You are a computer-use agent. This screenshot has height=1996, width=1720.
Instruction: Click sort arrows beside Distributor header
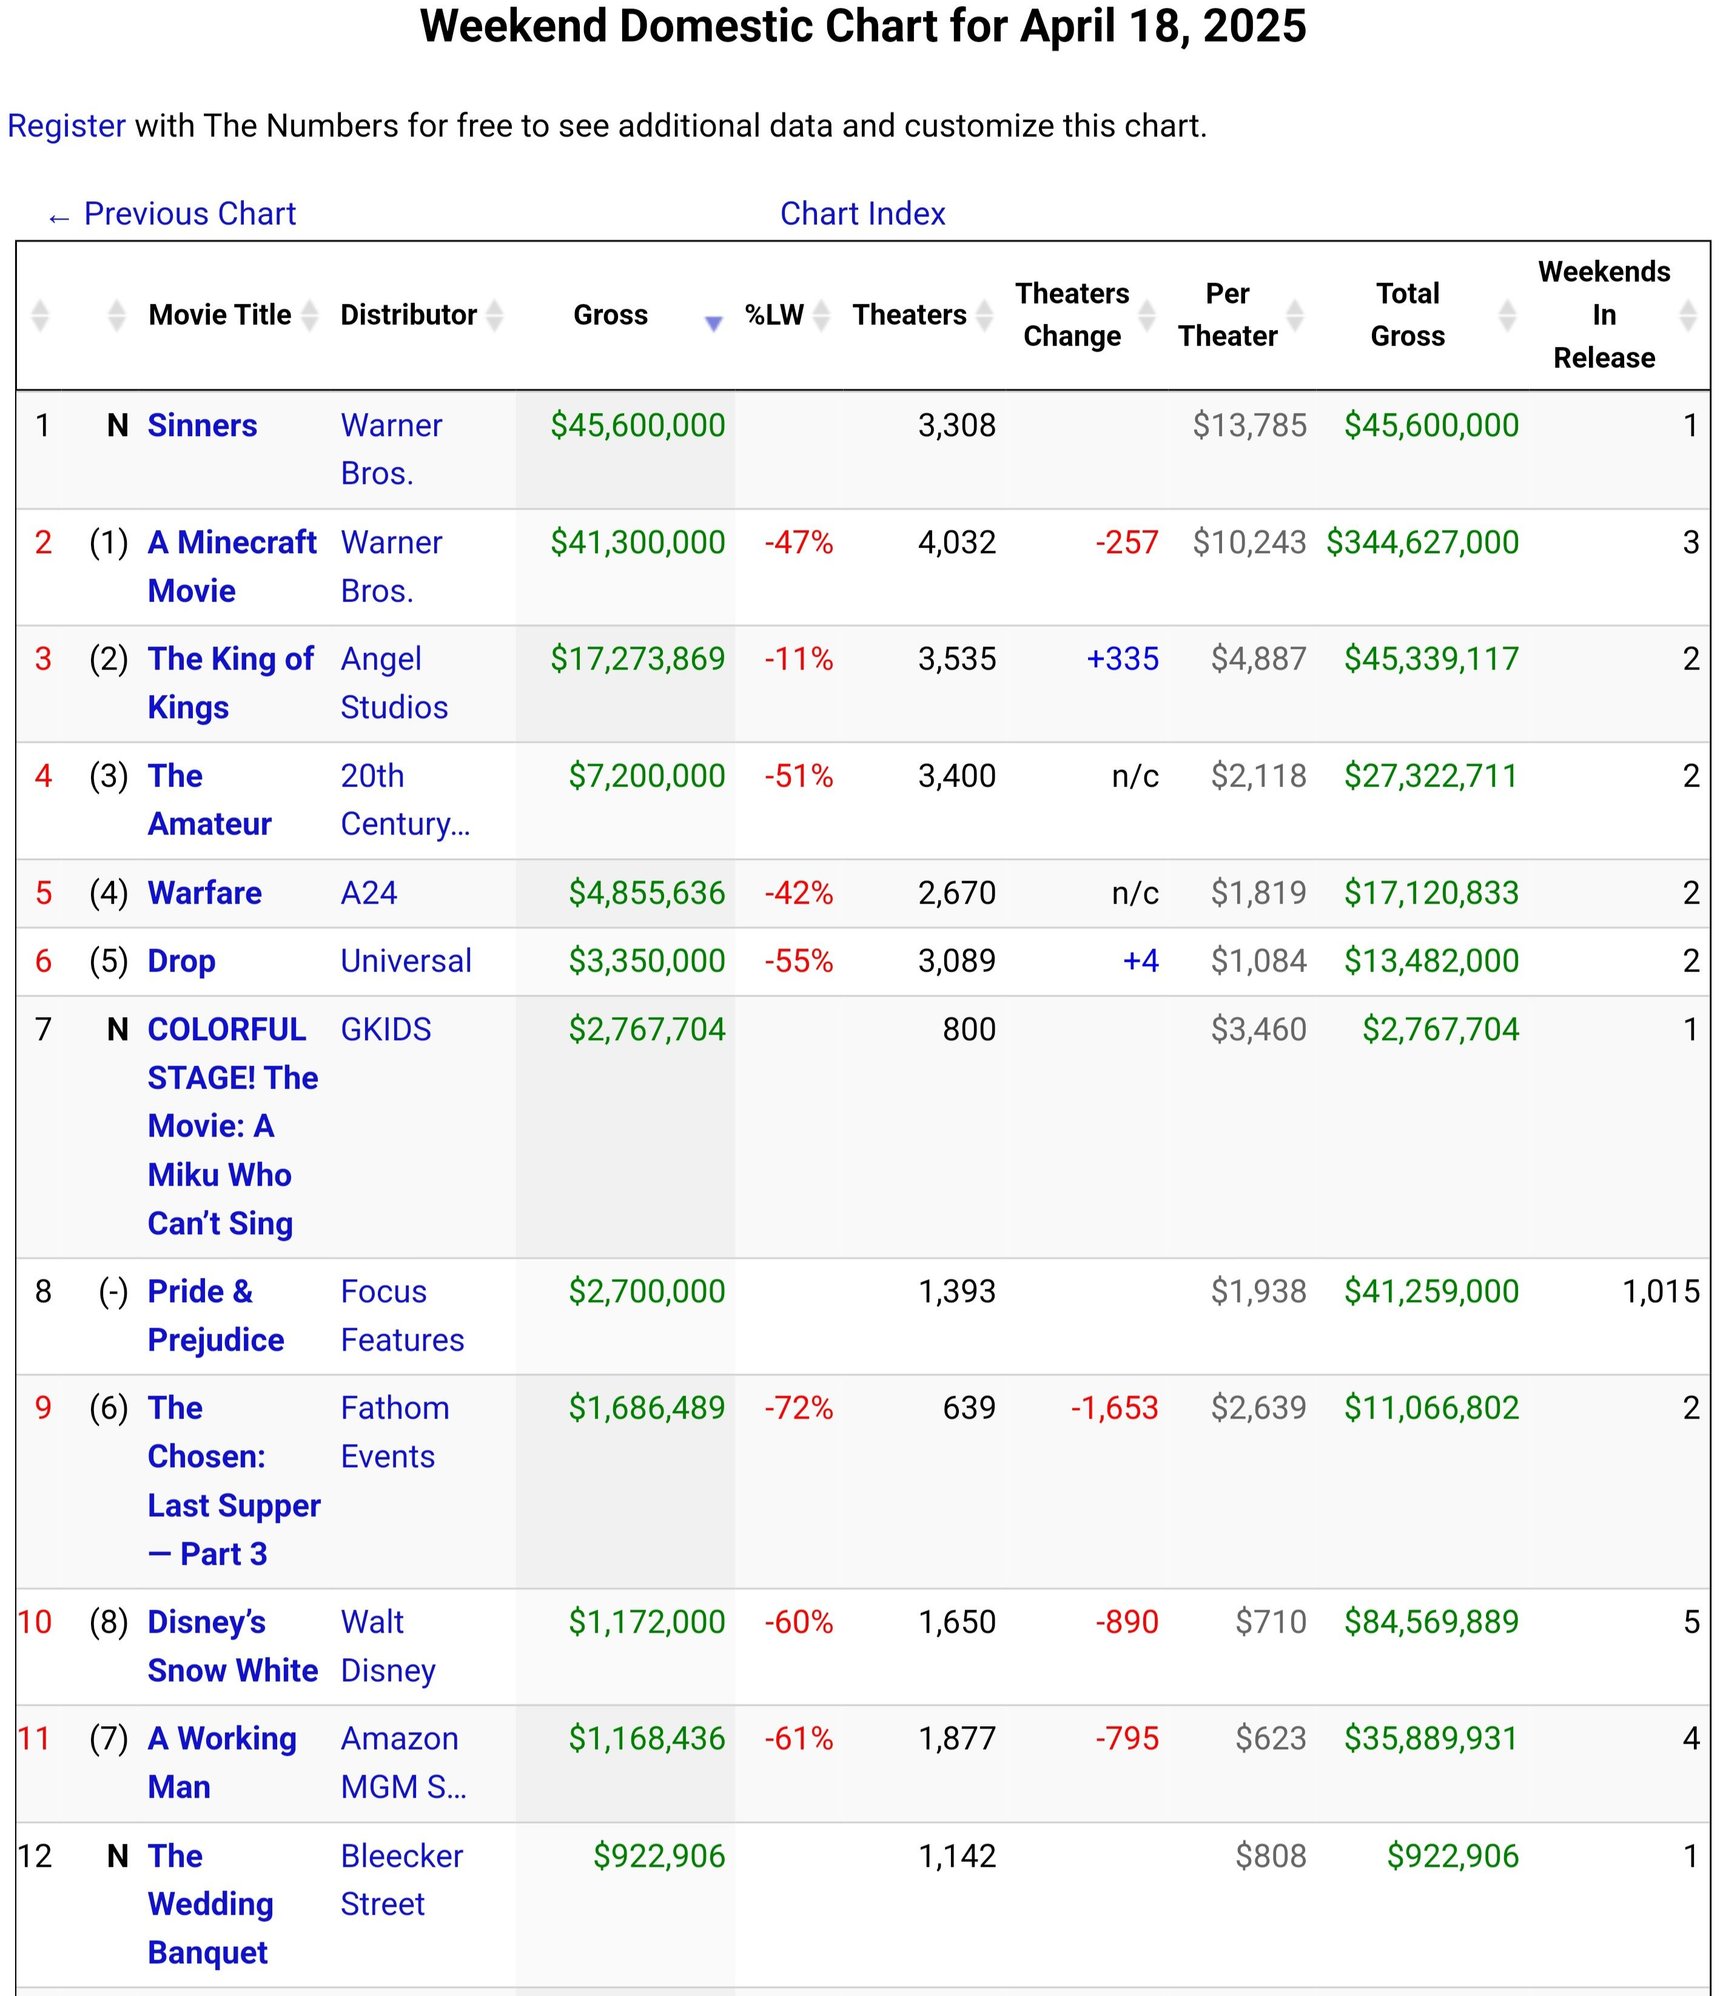494,316
